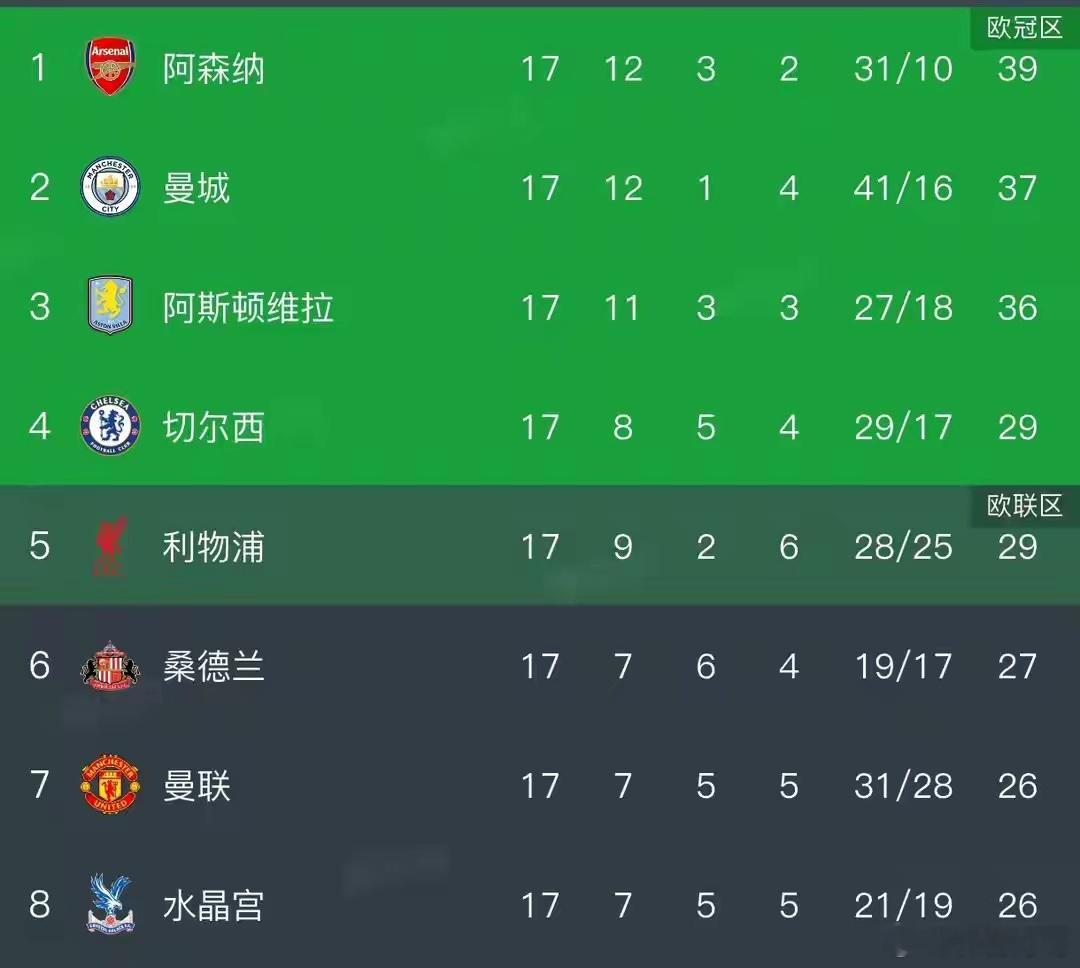Open the 利物浦 team row
The width and height of the screenshot is (1080, 968).
coord(213,547)
